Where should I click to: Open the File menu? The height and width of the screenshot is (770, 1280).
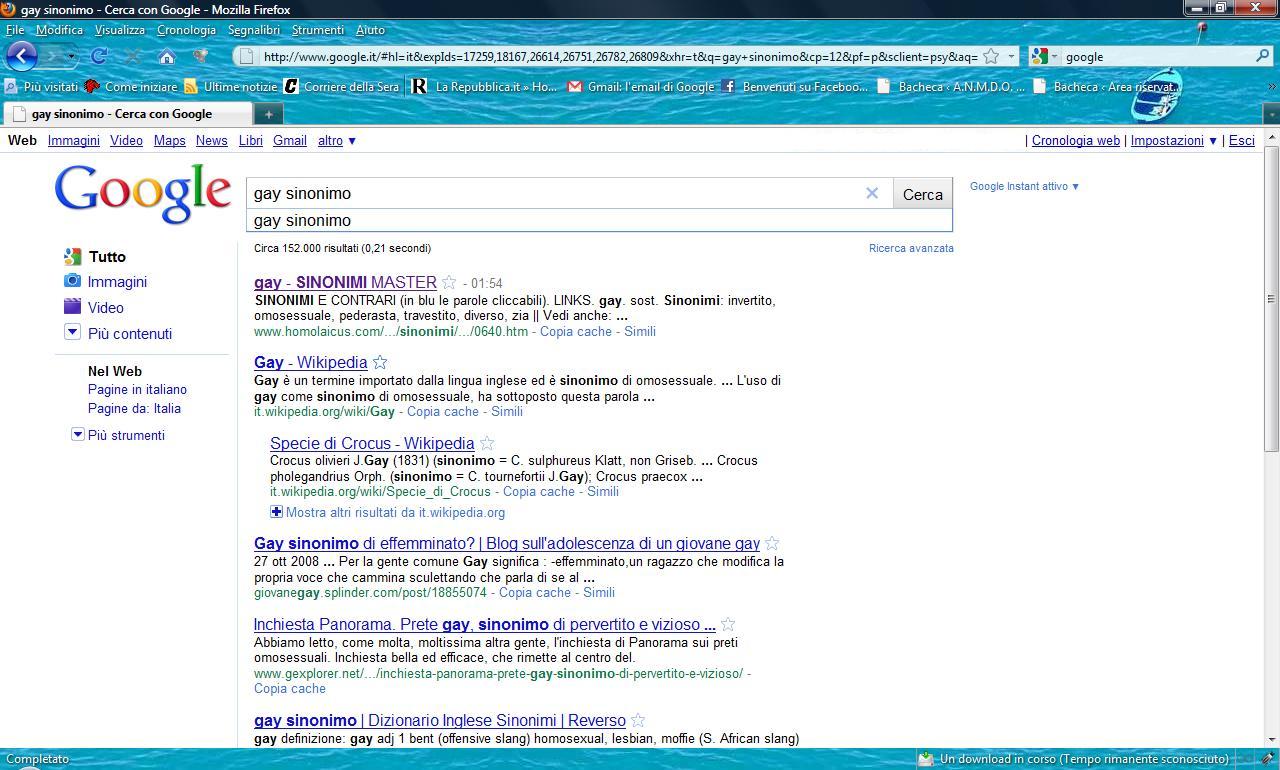coord(15,30)
